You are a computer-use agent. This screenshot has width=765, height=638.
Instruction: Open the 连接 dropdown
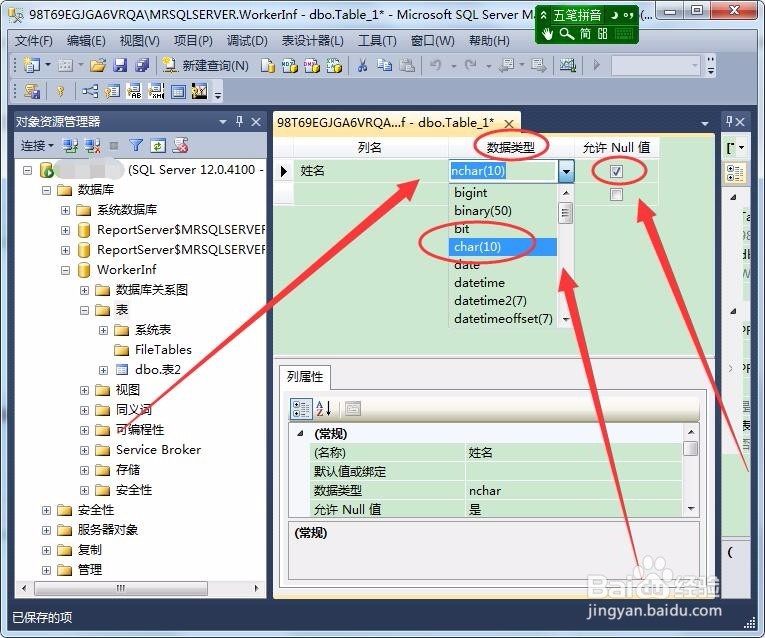click(x=37, y=145)
